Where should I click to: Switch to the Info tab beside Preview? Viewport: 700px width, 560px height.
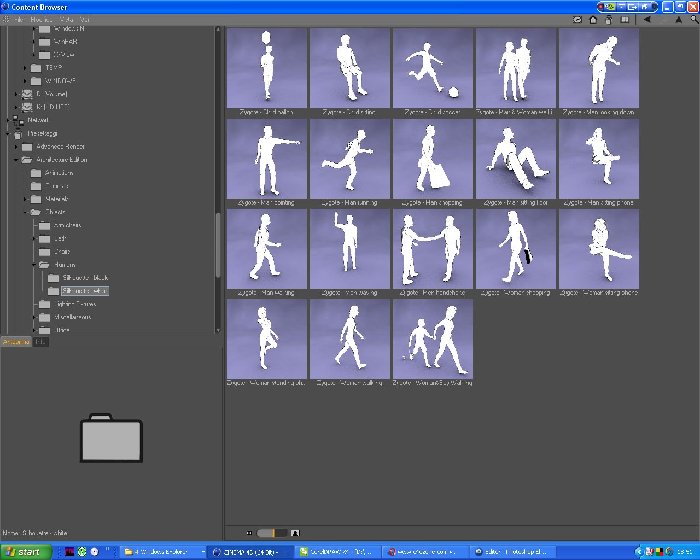[x=41, y=342]
